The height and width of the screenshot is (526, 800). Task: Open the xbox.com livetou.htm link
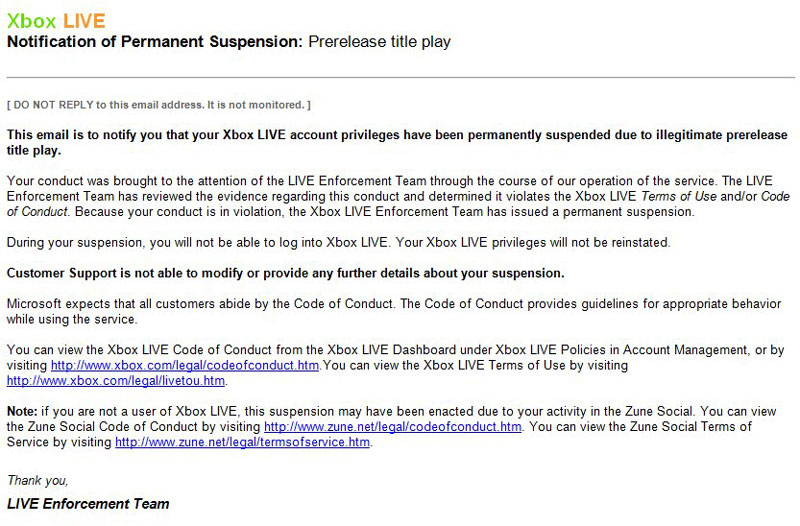(x=116, y=381)
